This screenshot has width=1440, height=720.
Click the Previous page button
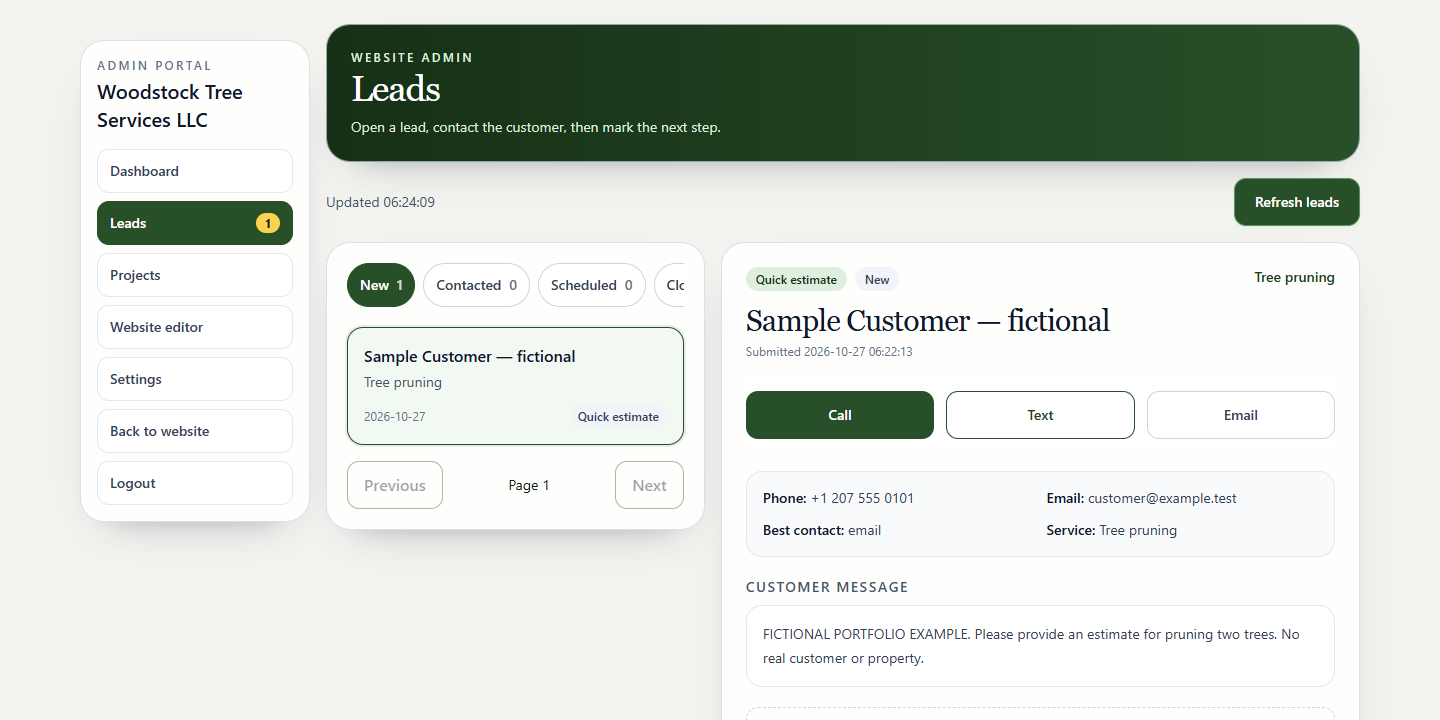pyautogui.click(x=395, y=485)
